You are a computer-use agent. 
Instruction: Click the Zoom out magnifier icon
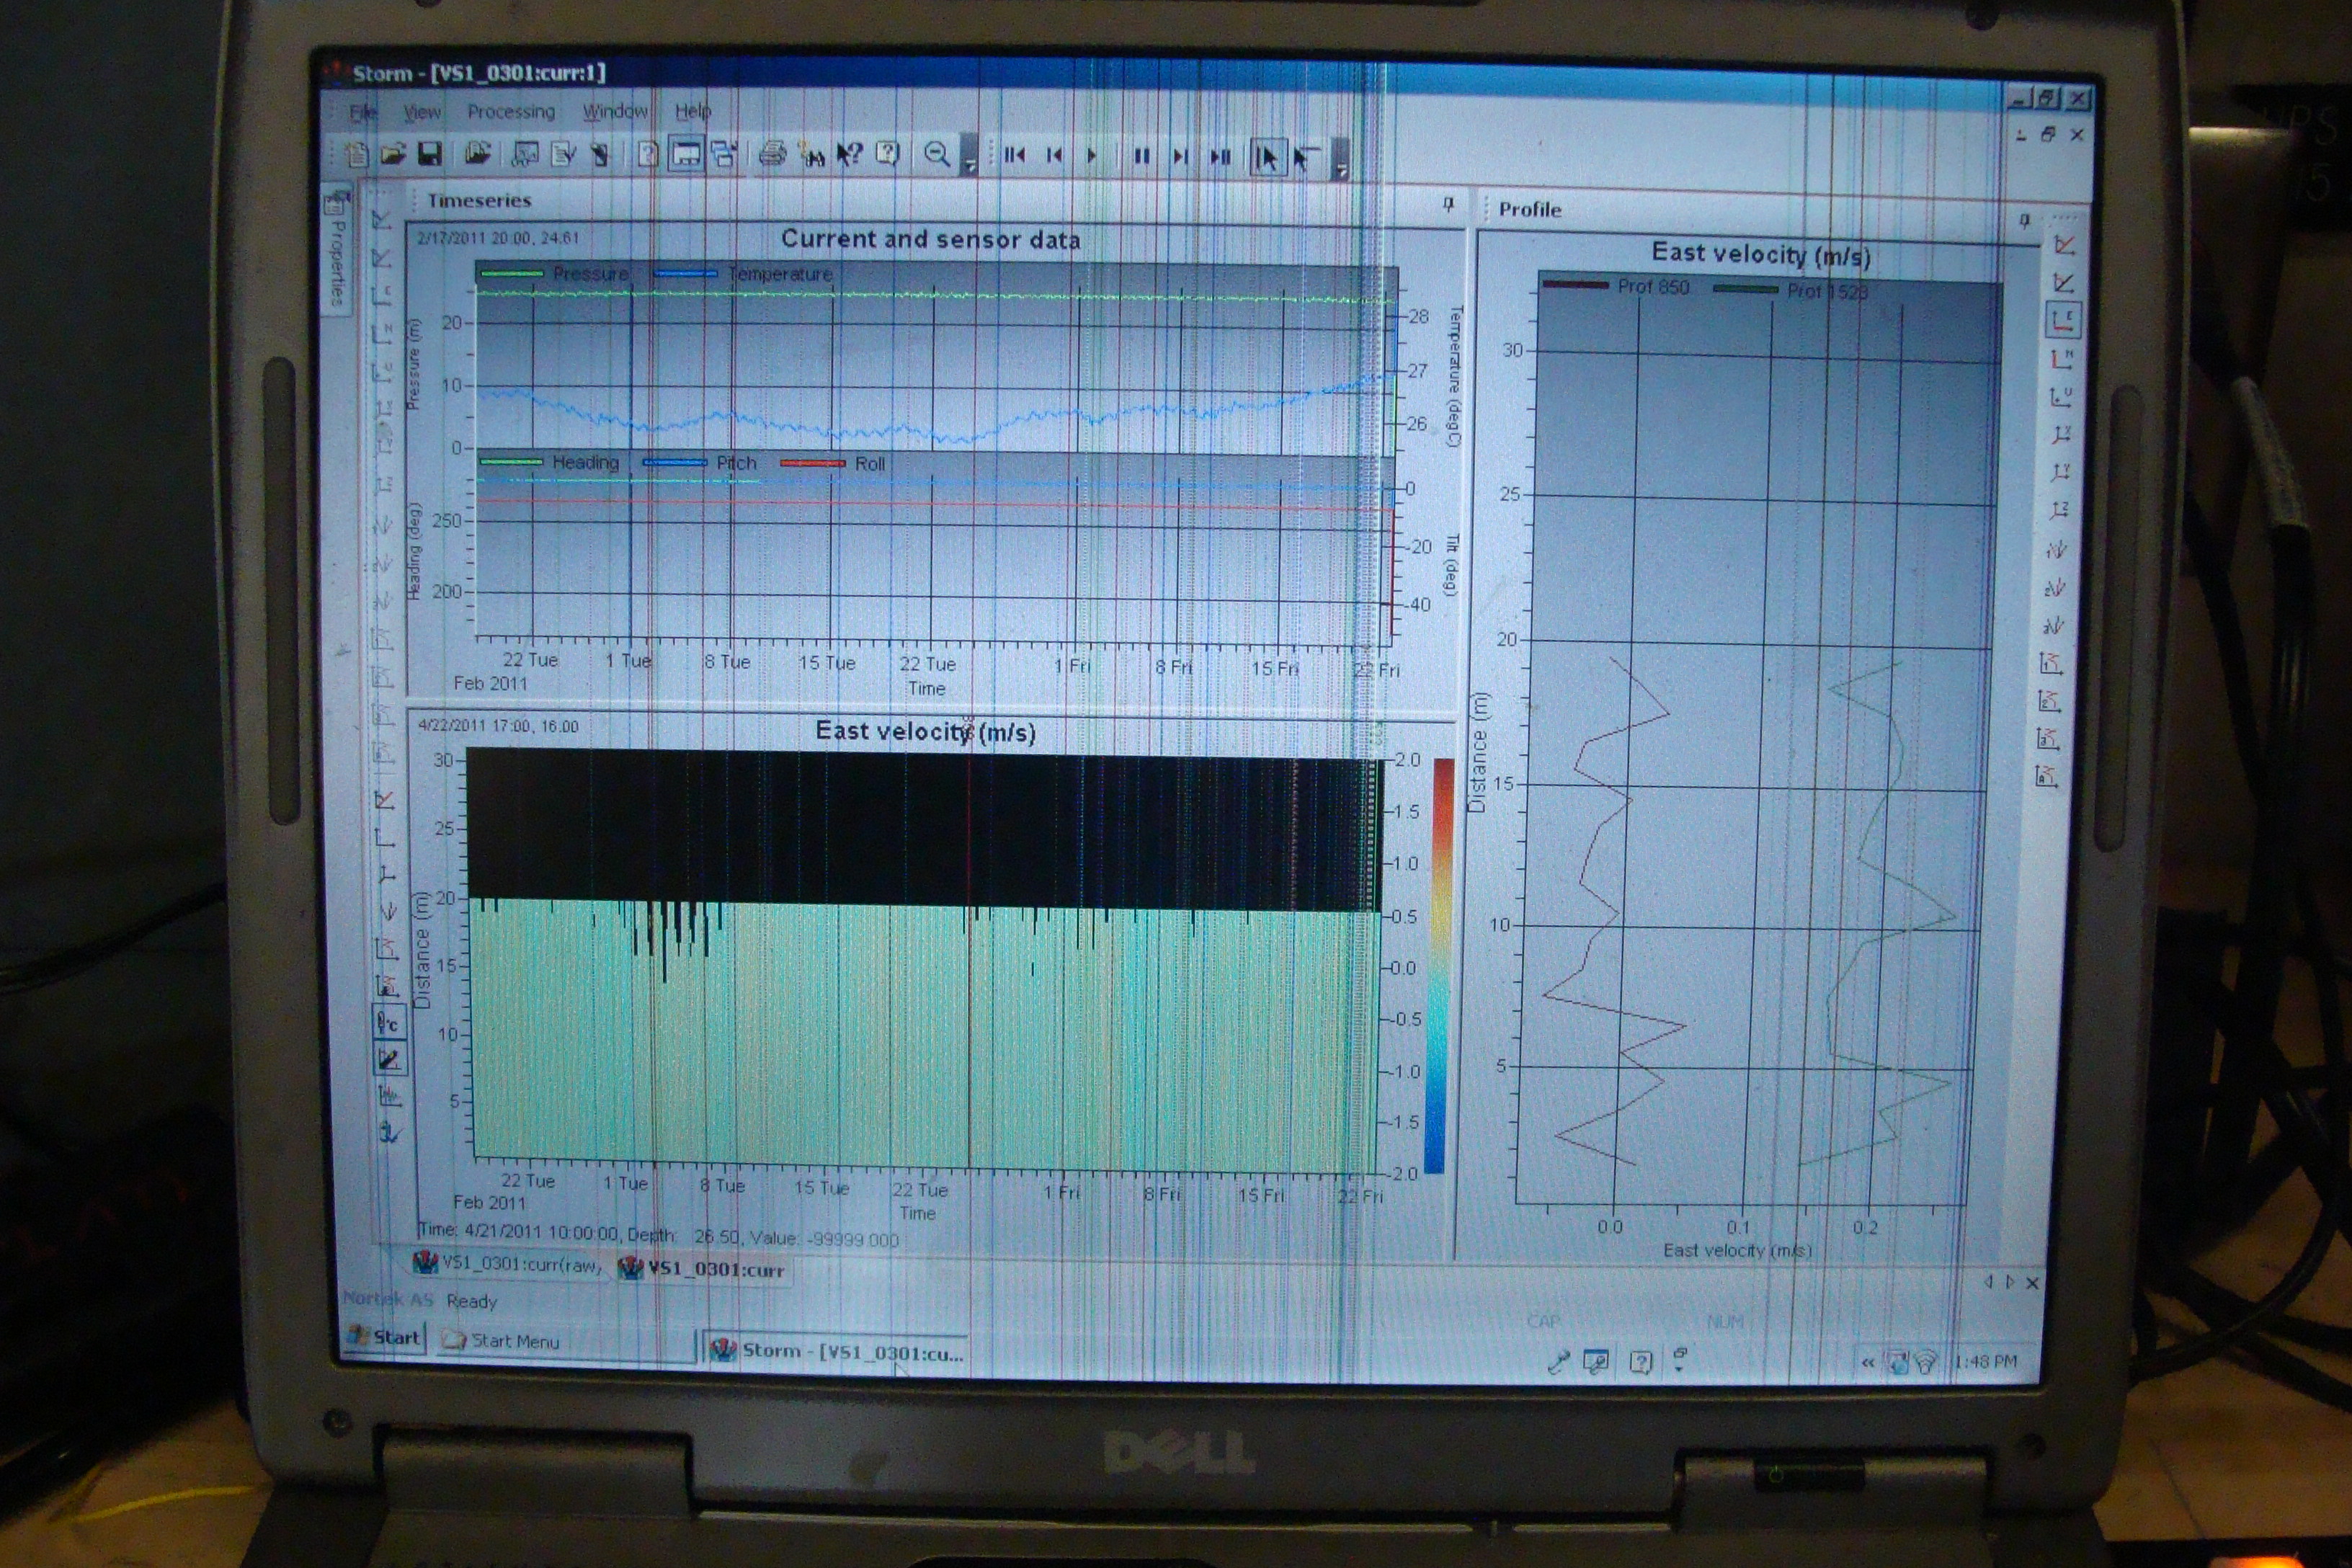pos(937,154)
